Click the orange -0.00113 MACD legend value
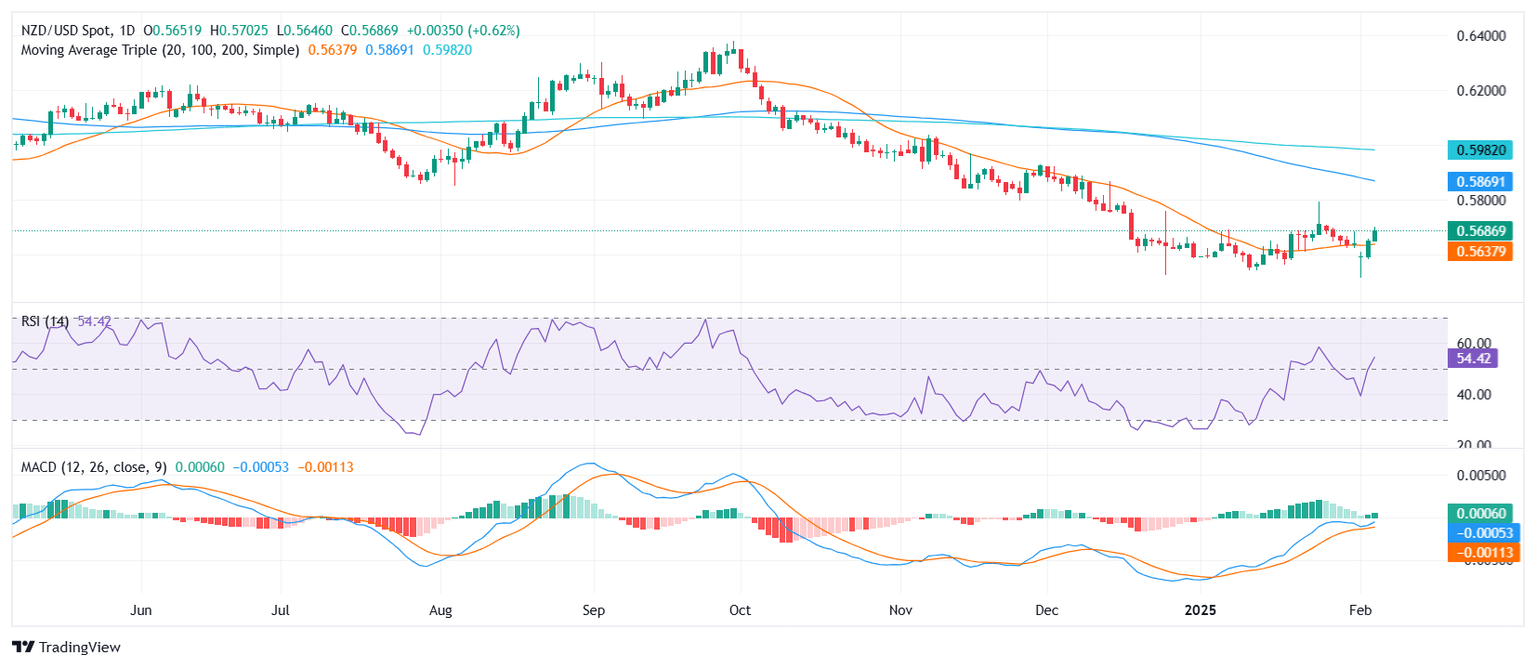The height and width of the screenshot is (667, 1536). click(x=325, y=467)
